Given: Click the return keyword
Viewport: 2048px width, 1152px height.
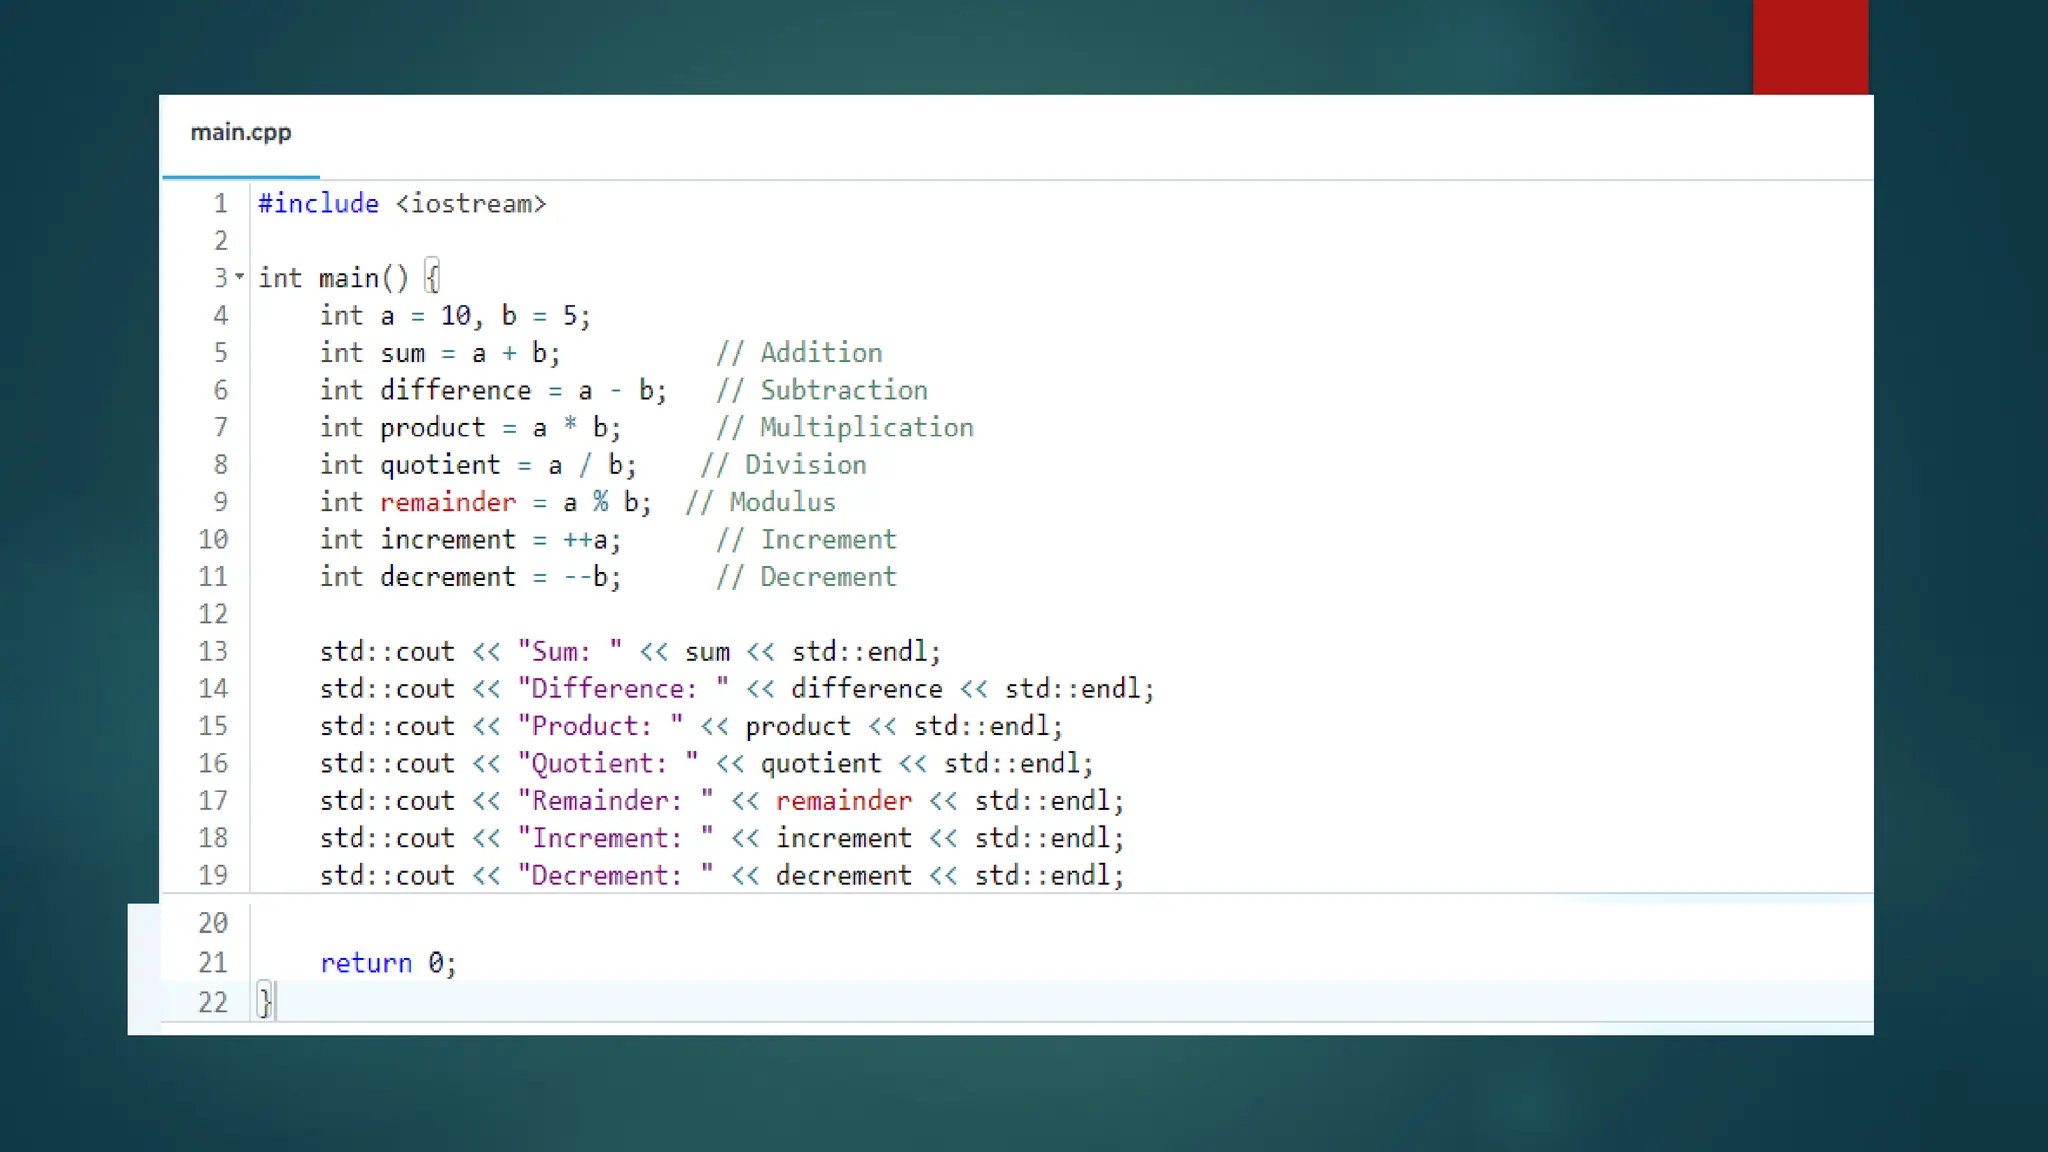Looking at the screenshot, I should click(365, 963).
